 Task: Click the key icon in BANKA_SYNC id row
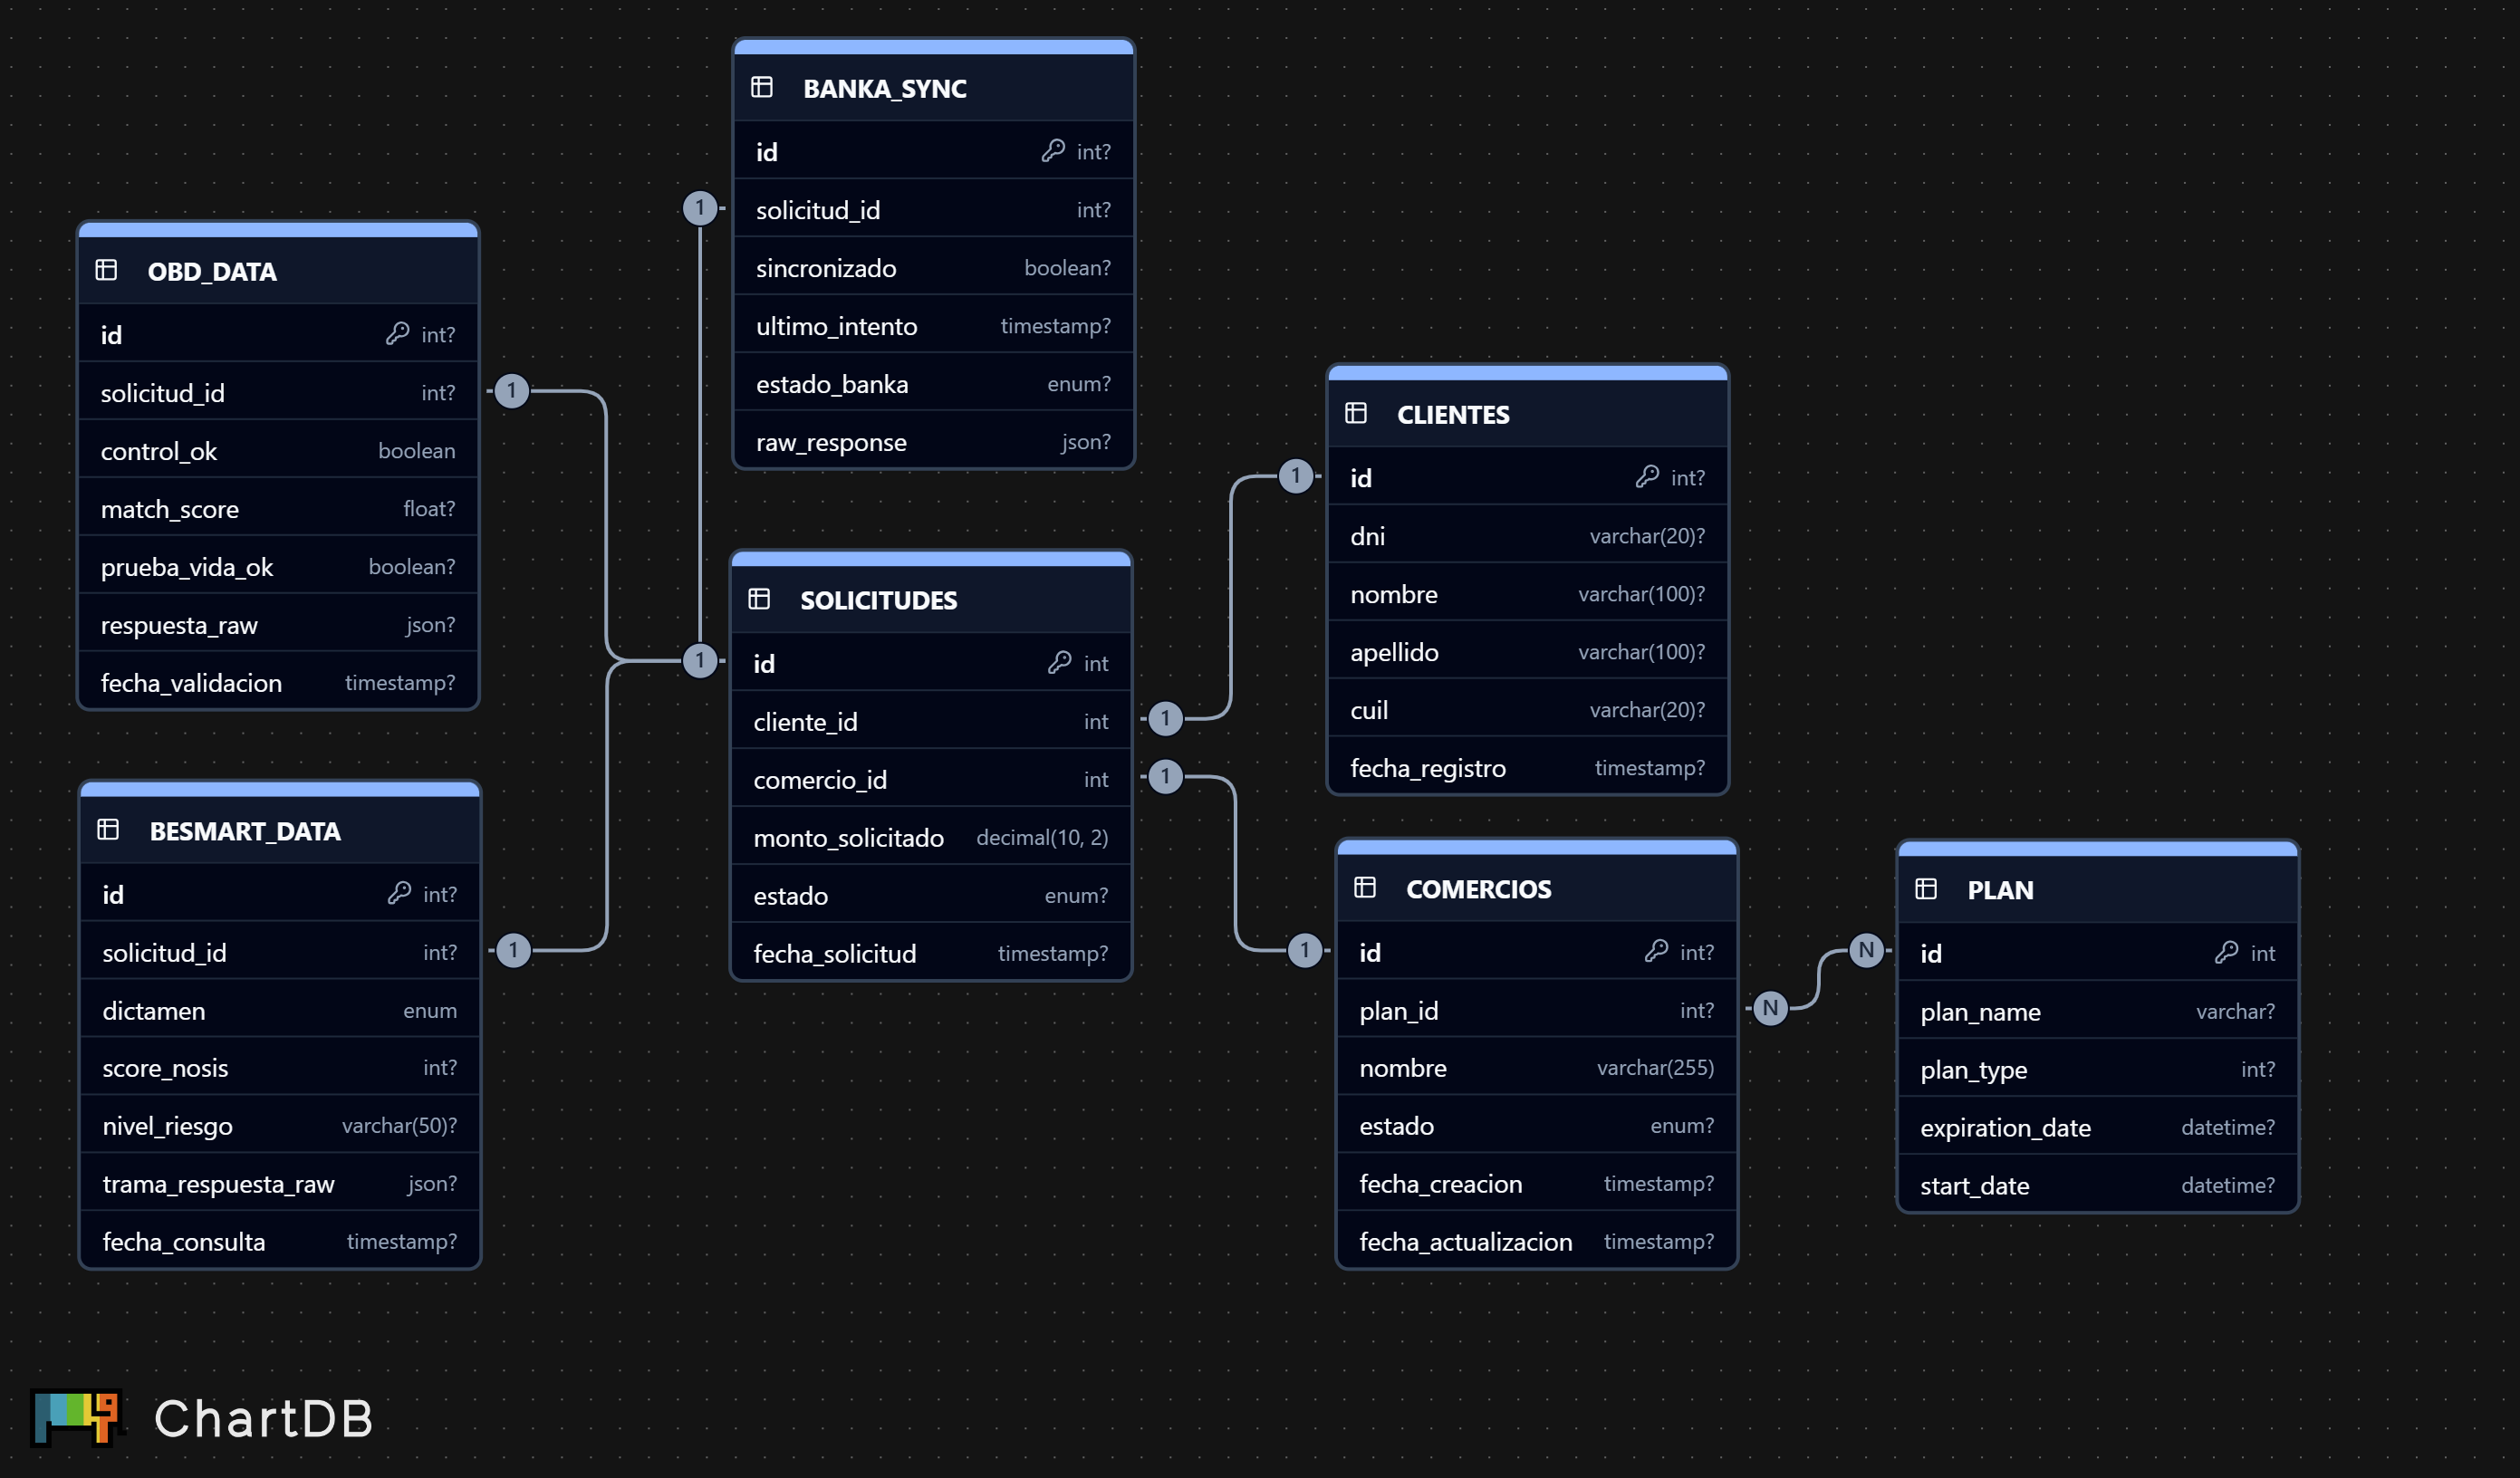coord(1052,151)
